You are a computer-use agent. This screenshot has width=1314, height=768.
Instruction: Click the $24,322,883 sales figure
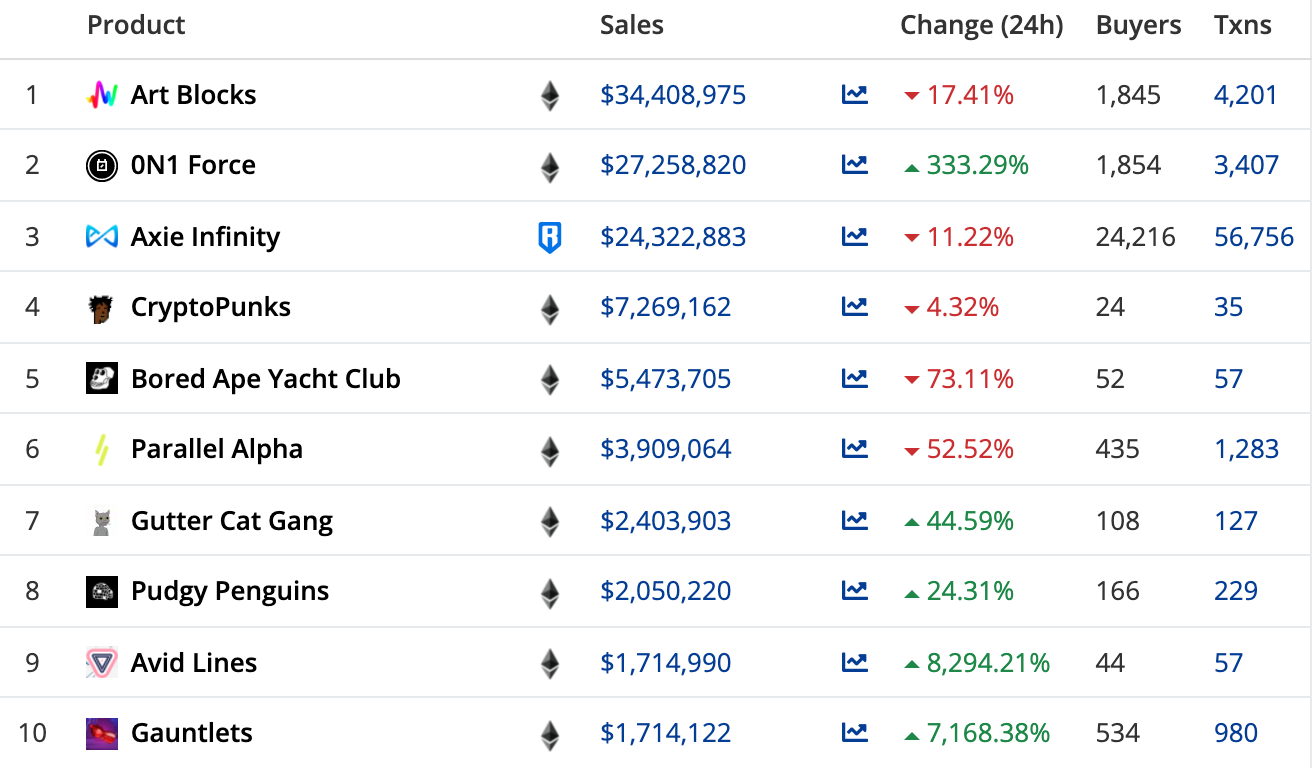tap(673, 237)
